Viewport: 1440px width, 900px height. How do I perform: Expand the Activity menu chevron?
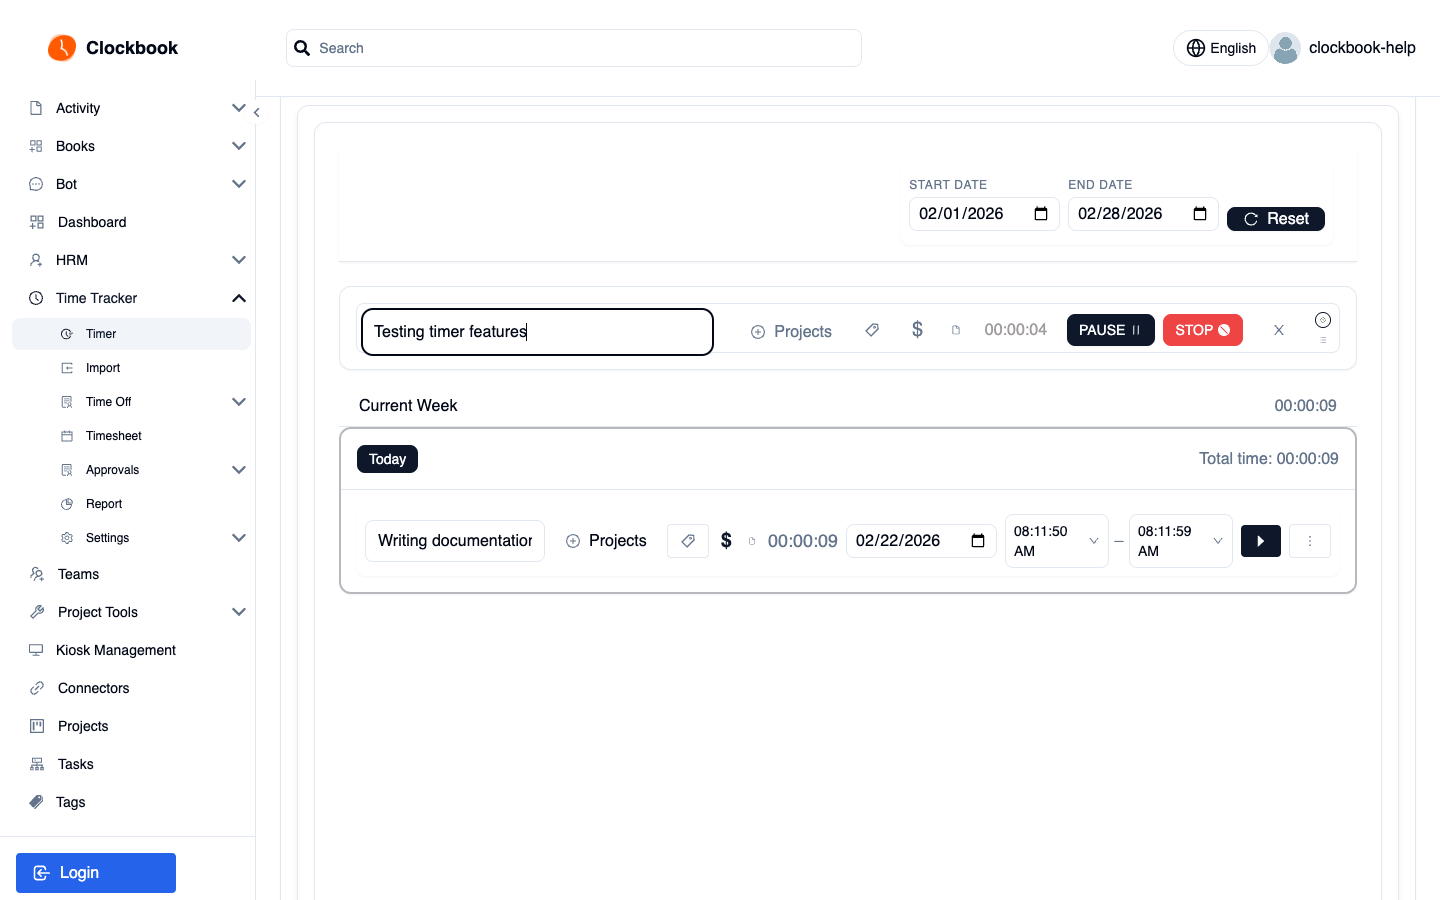point(239,108)
